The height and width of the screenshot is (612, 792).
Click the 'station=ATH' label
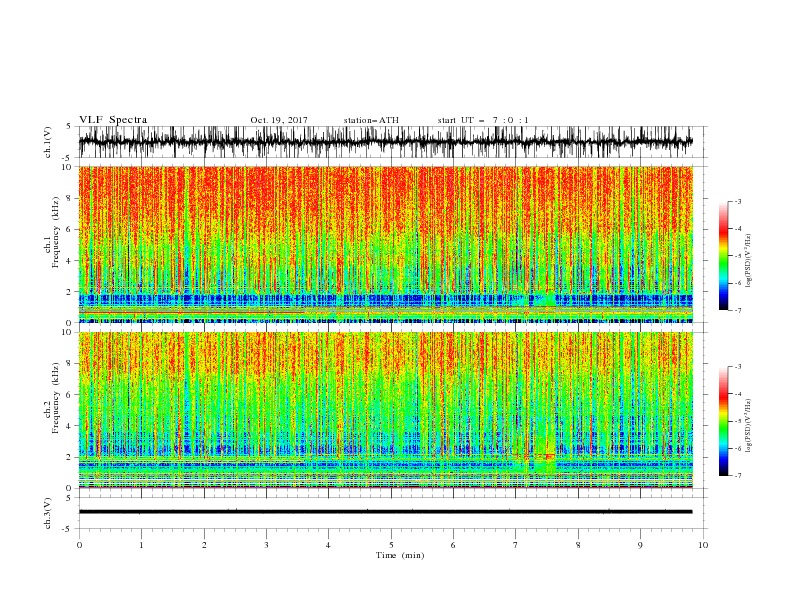click(x=371, y=120)
